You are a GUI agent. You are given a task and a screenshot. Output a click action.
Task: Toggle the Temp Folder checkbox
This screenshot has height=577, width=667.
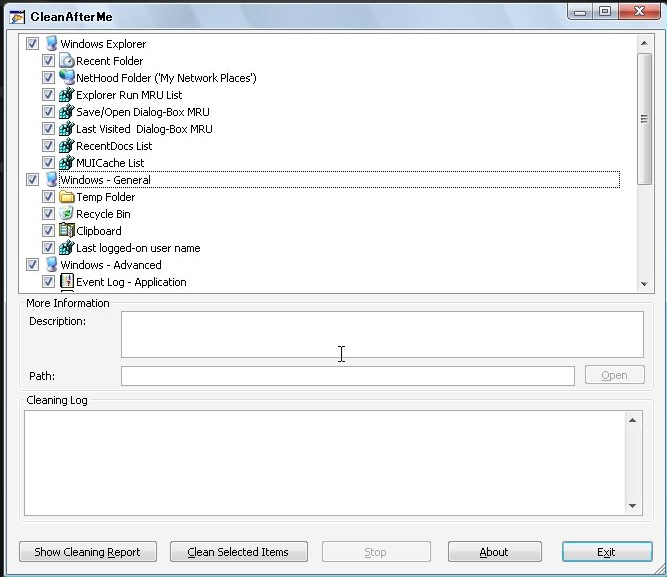coord(48,197)
